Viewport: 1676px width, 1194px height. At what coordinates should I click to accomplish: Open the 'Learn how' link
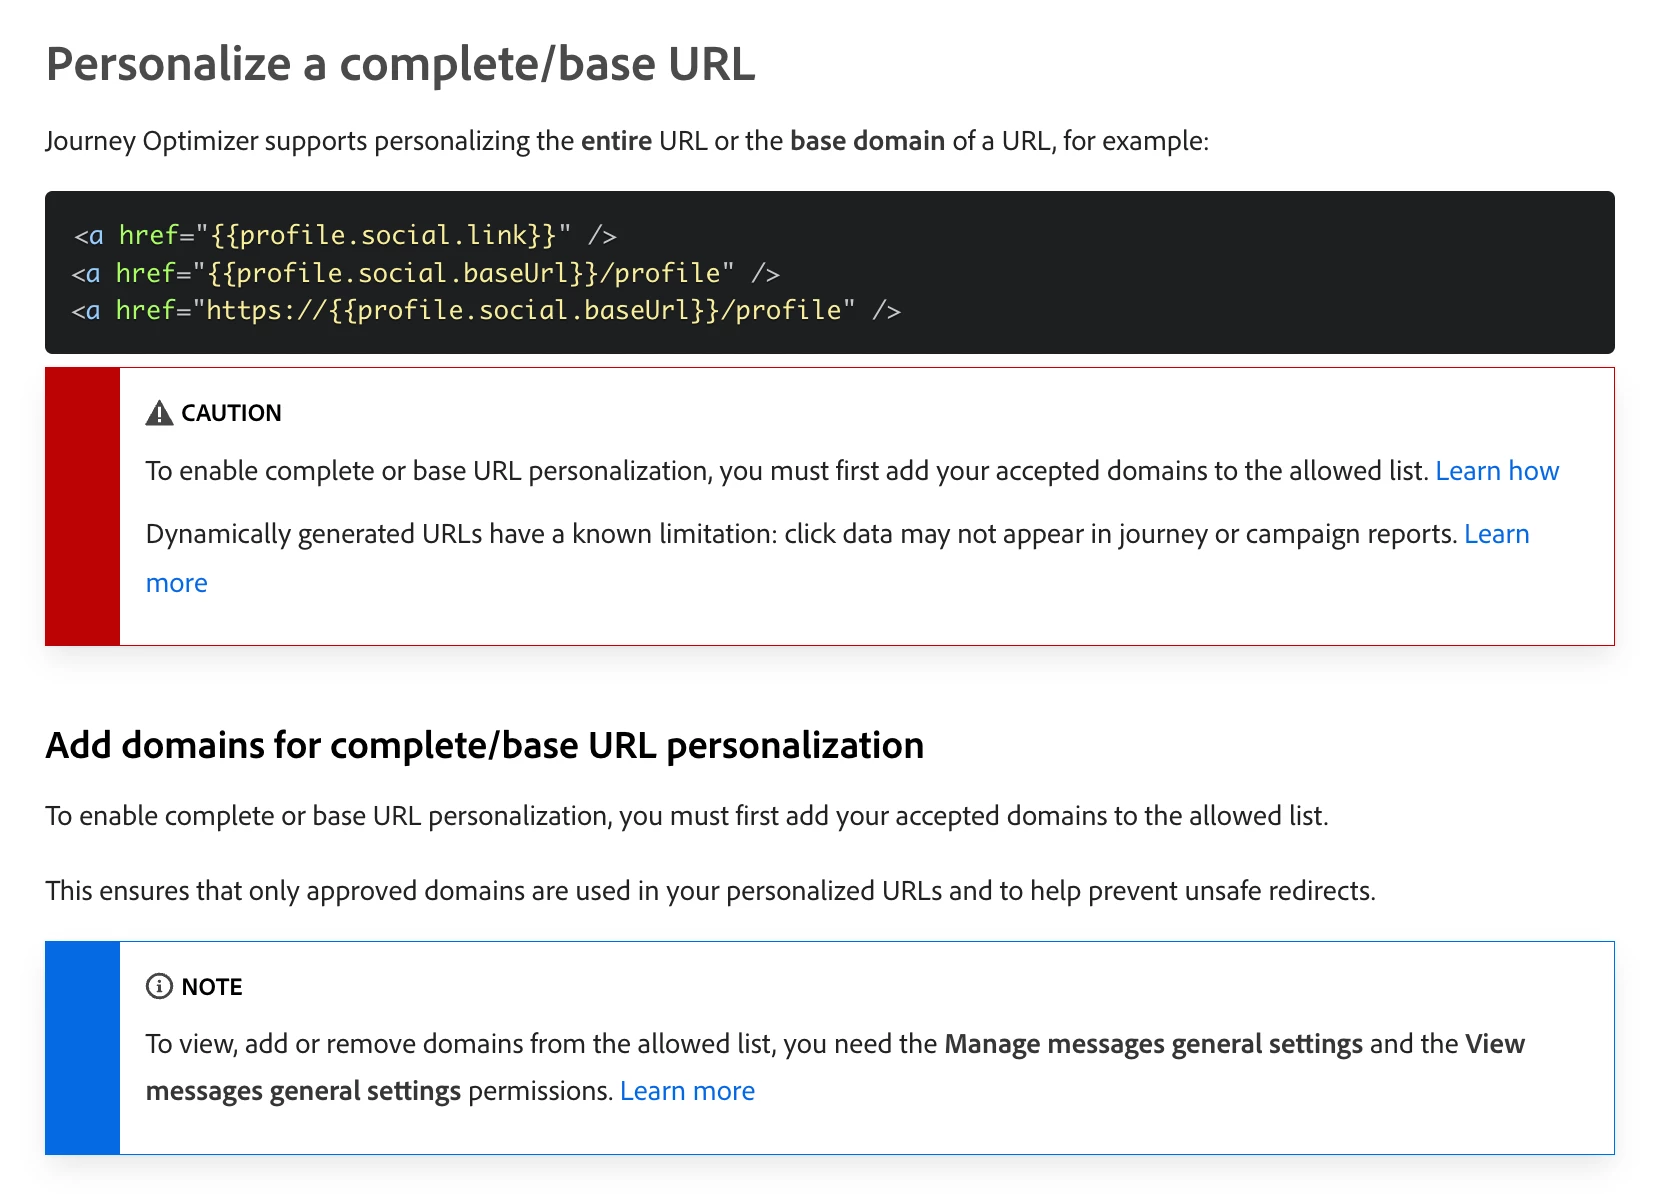(1497, 471)
